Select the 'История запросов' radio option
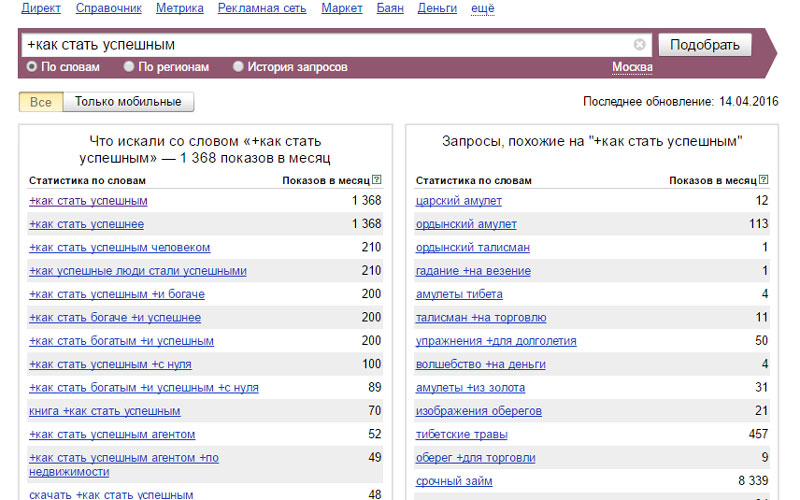 click(238, 67)
